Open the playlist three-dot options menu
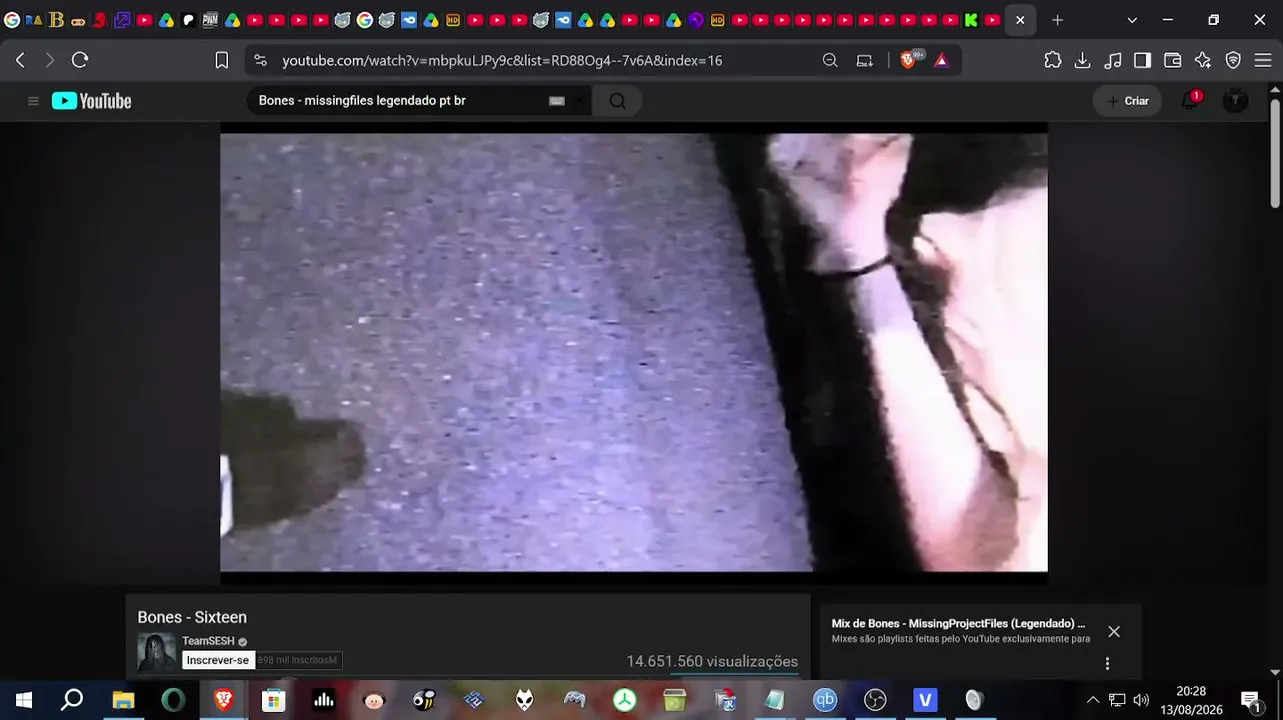The width and height of the screenshot is (1283, 720). point(1107,663)
